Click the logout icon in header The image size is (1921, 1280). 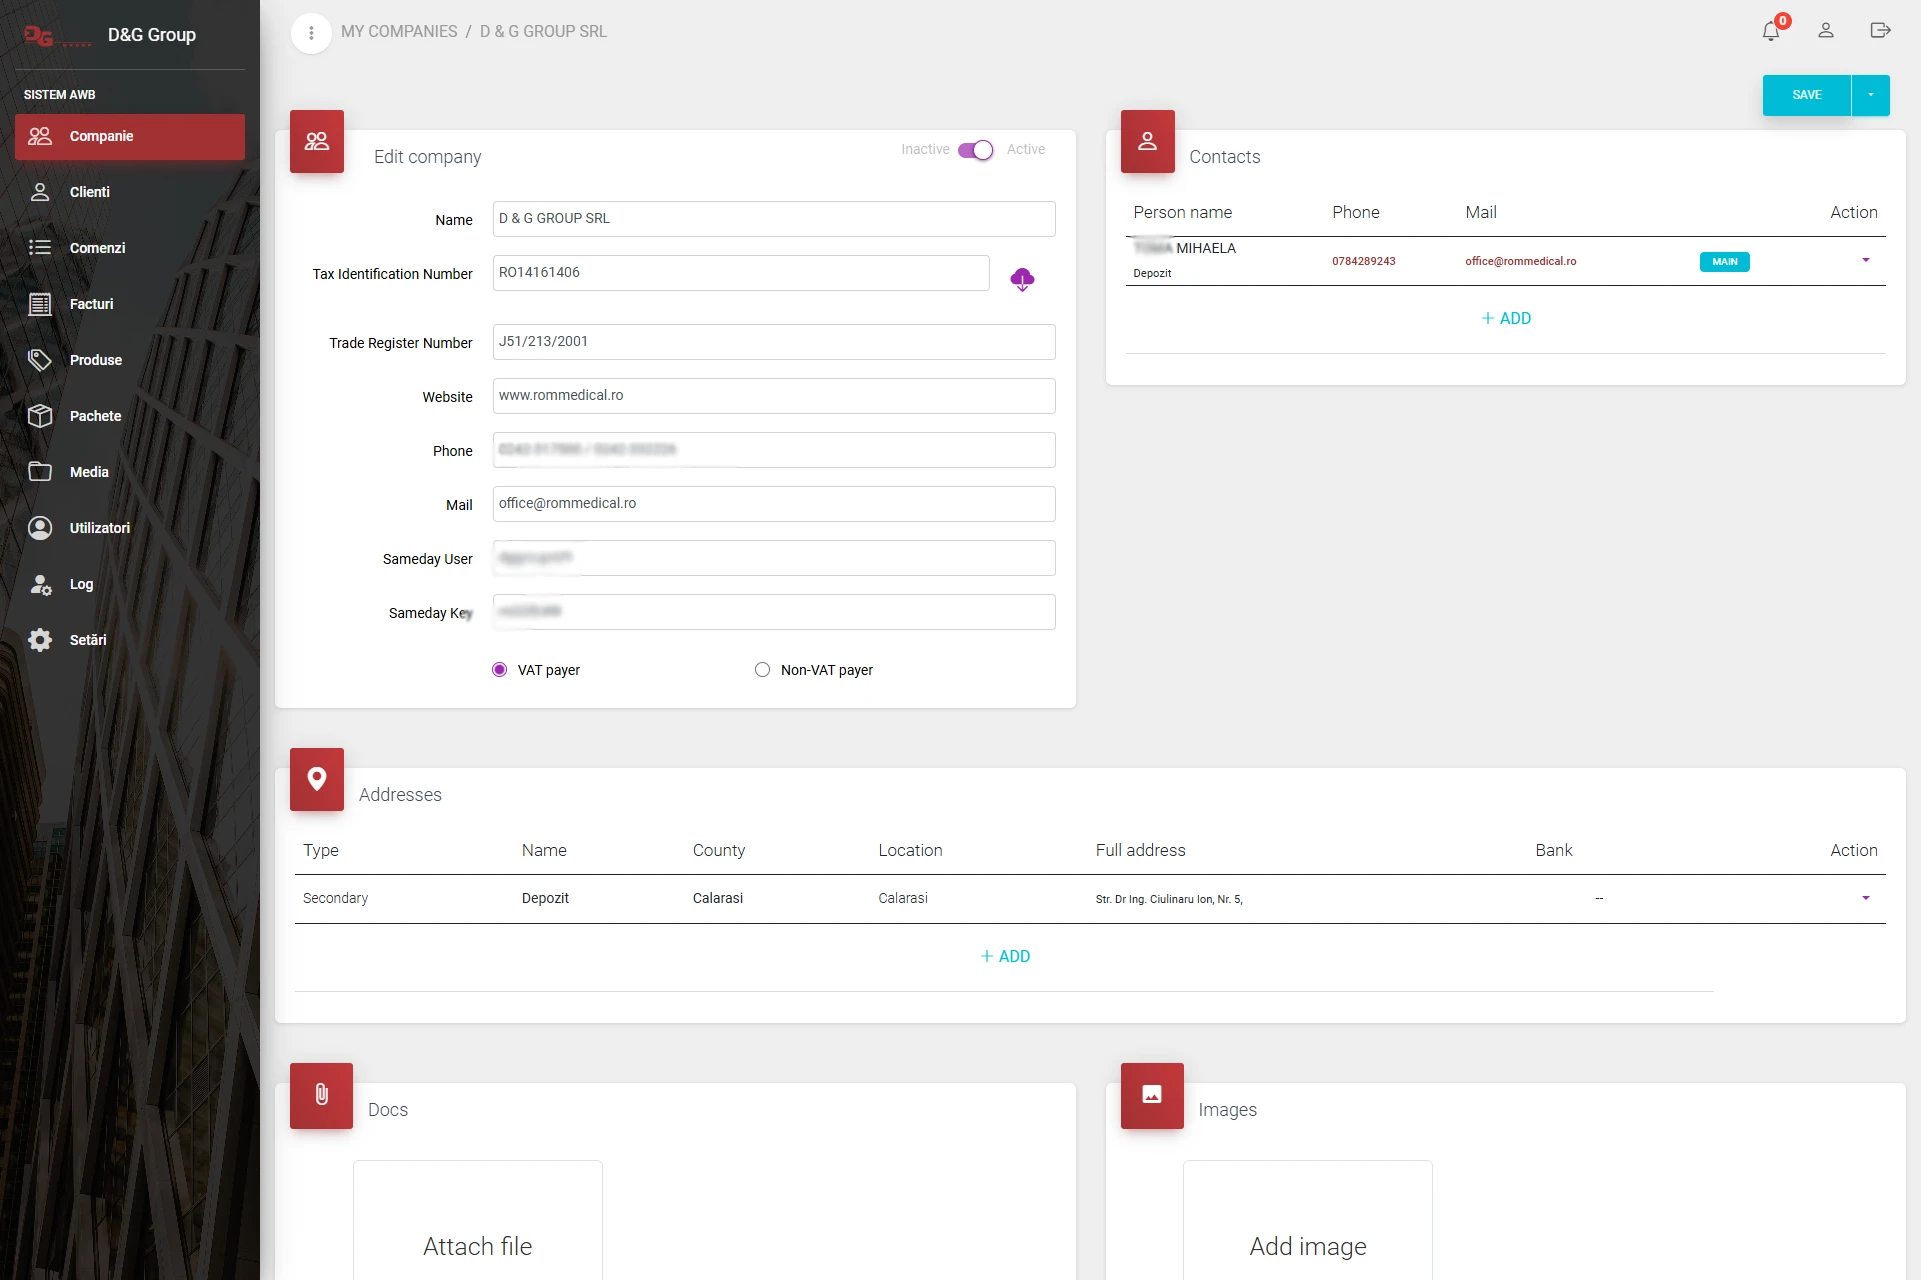pos(1880,31)
